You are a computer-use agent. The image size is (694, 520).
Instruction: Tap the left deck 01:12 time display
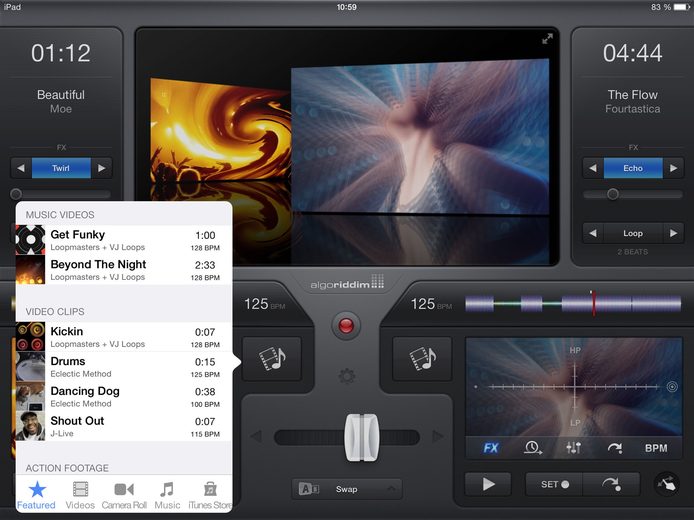tap(61, 53)
